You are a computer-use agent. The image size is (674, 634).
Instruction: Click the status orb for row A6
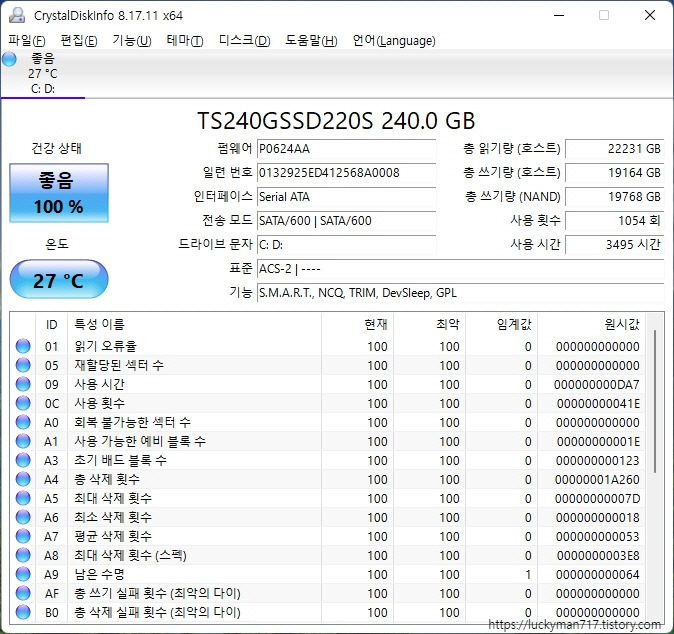pos(23,517)
